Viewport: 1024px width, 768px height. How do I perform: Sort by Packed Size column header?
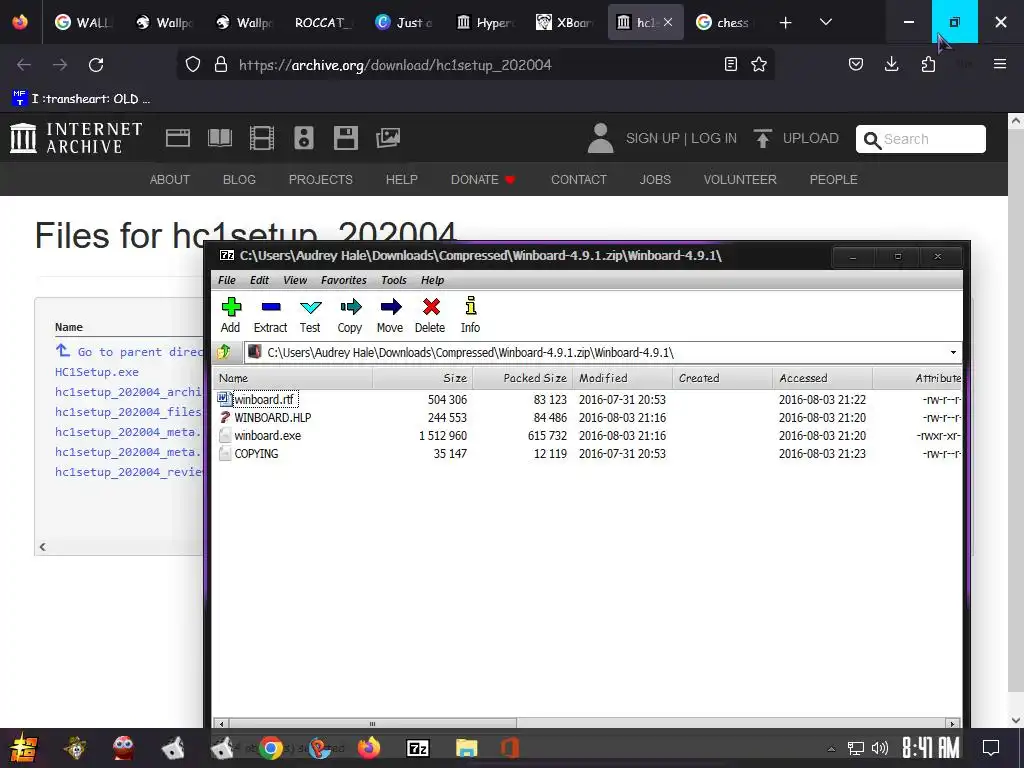(x=522, y=378)
